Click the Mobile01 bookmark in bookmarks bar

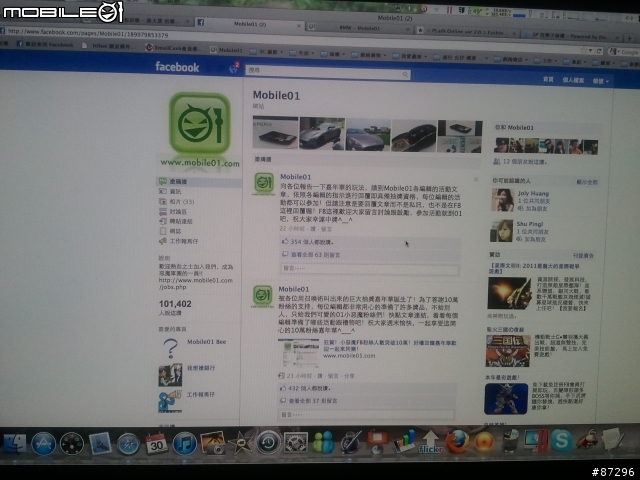click(227, 50)
